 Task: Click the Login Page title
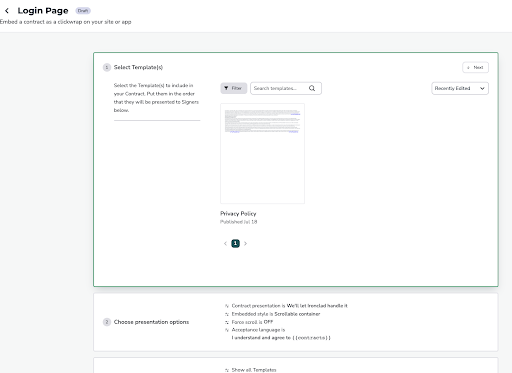43,11
